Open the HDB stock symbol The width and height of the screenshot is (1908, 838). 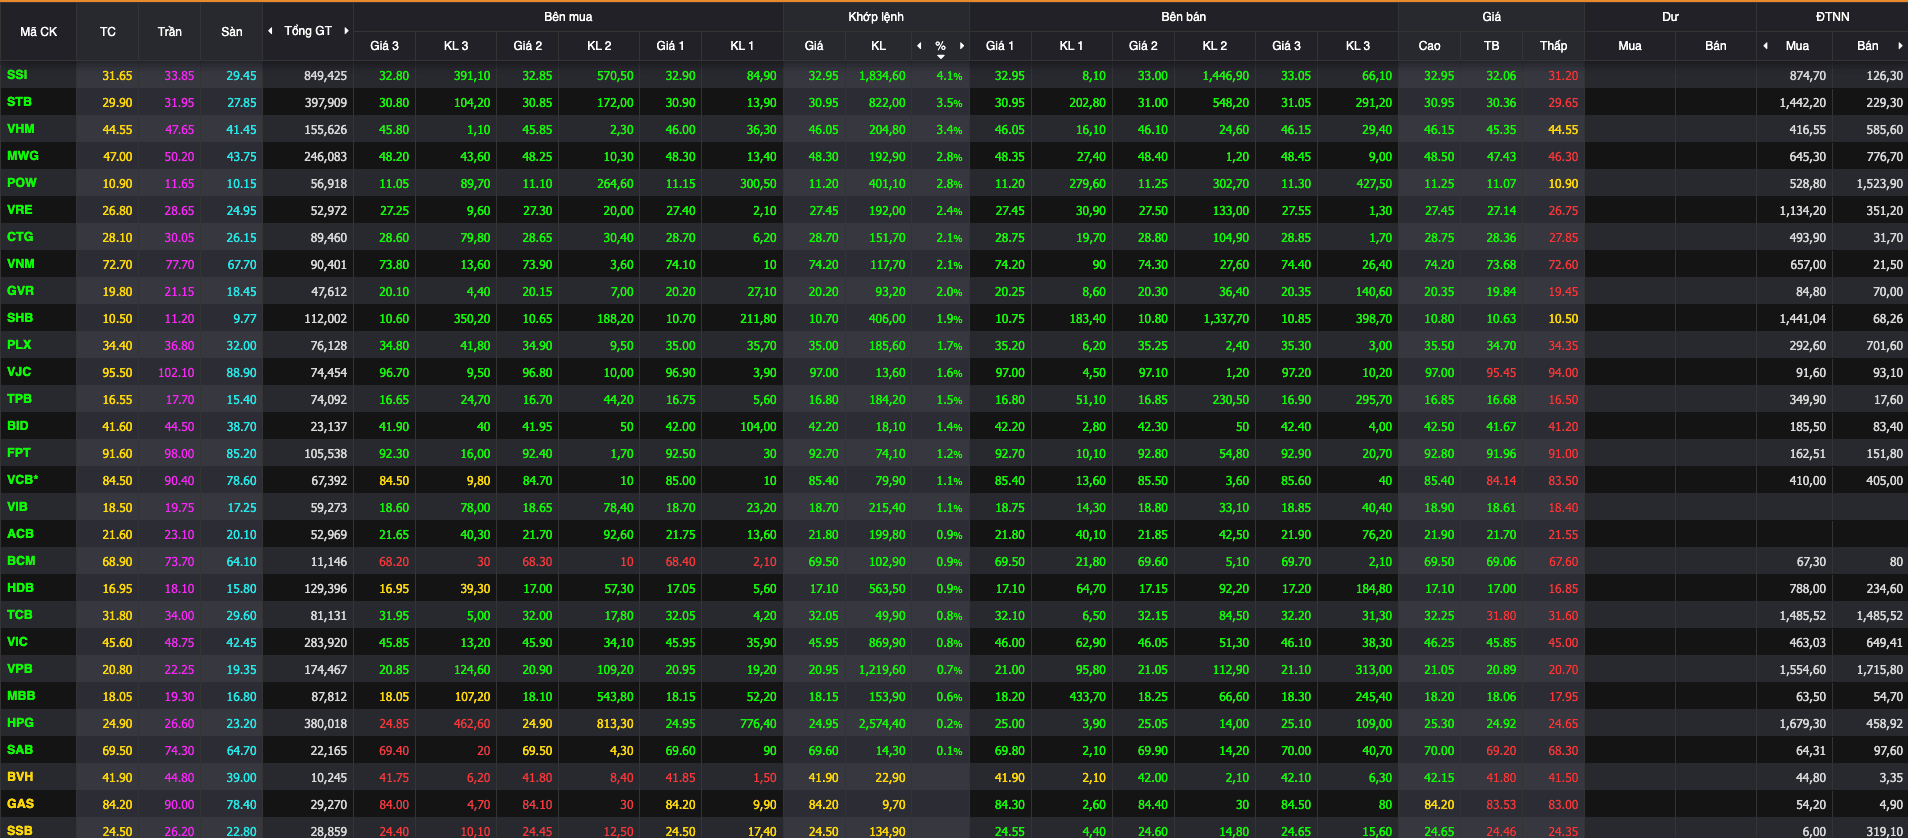coord(20,588)
